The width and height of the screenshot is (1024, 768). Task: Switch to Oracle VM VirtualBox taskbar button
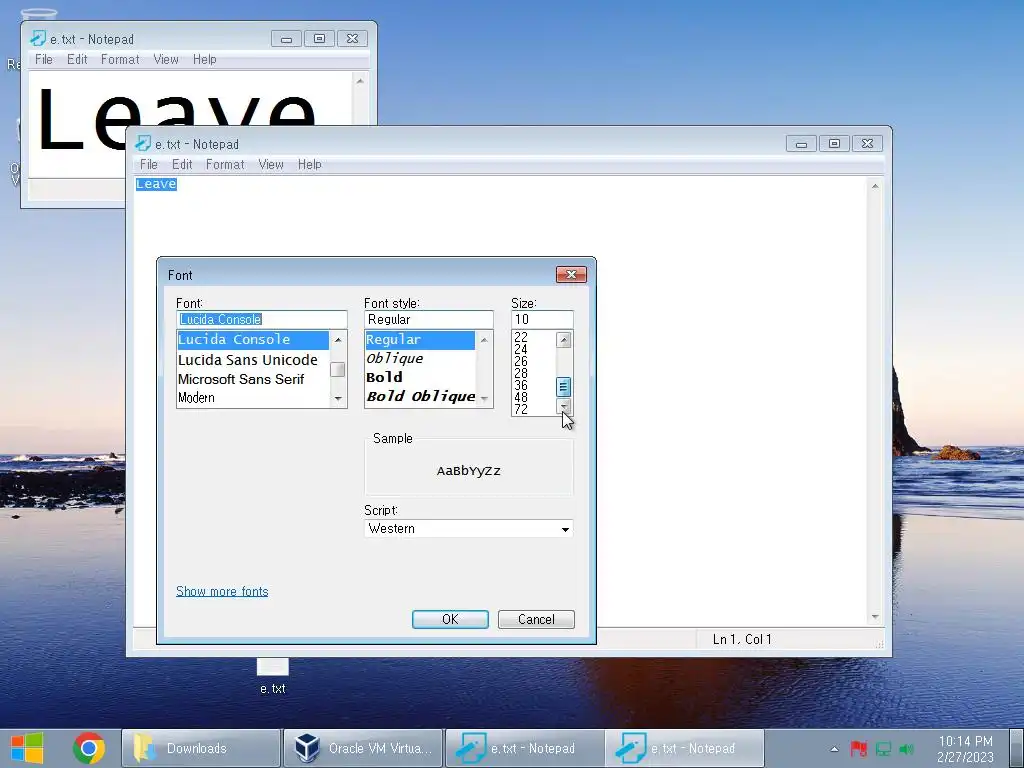[362, 748]
